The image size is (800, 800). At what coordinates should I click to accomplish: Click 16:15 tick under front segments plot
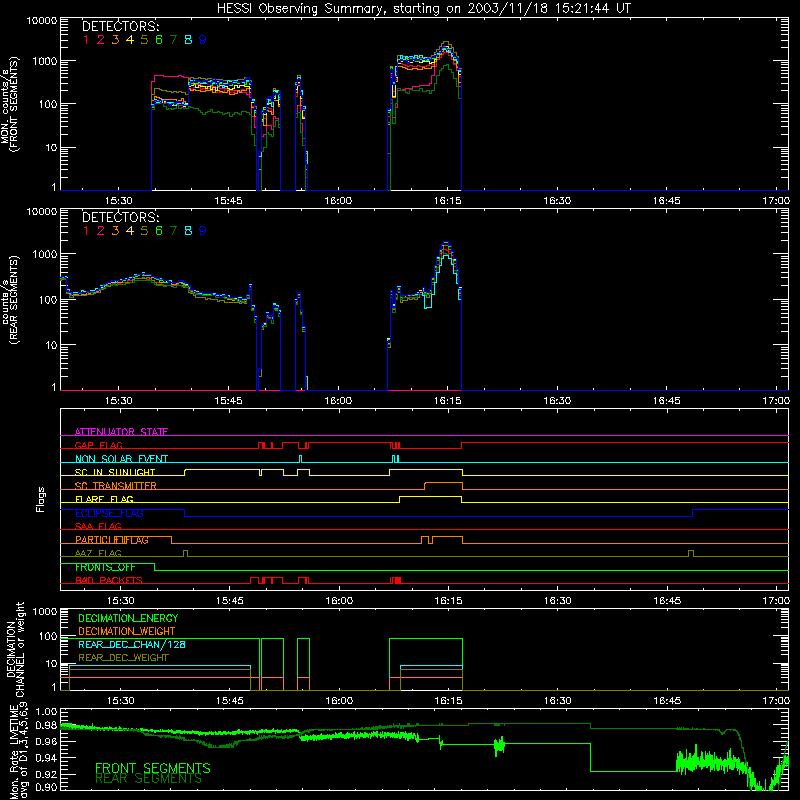[447, 201]
